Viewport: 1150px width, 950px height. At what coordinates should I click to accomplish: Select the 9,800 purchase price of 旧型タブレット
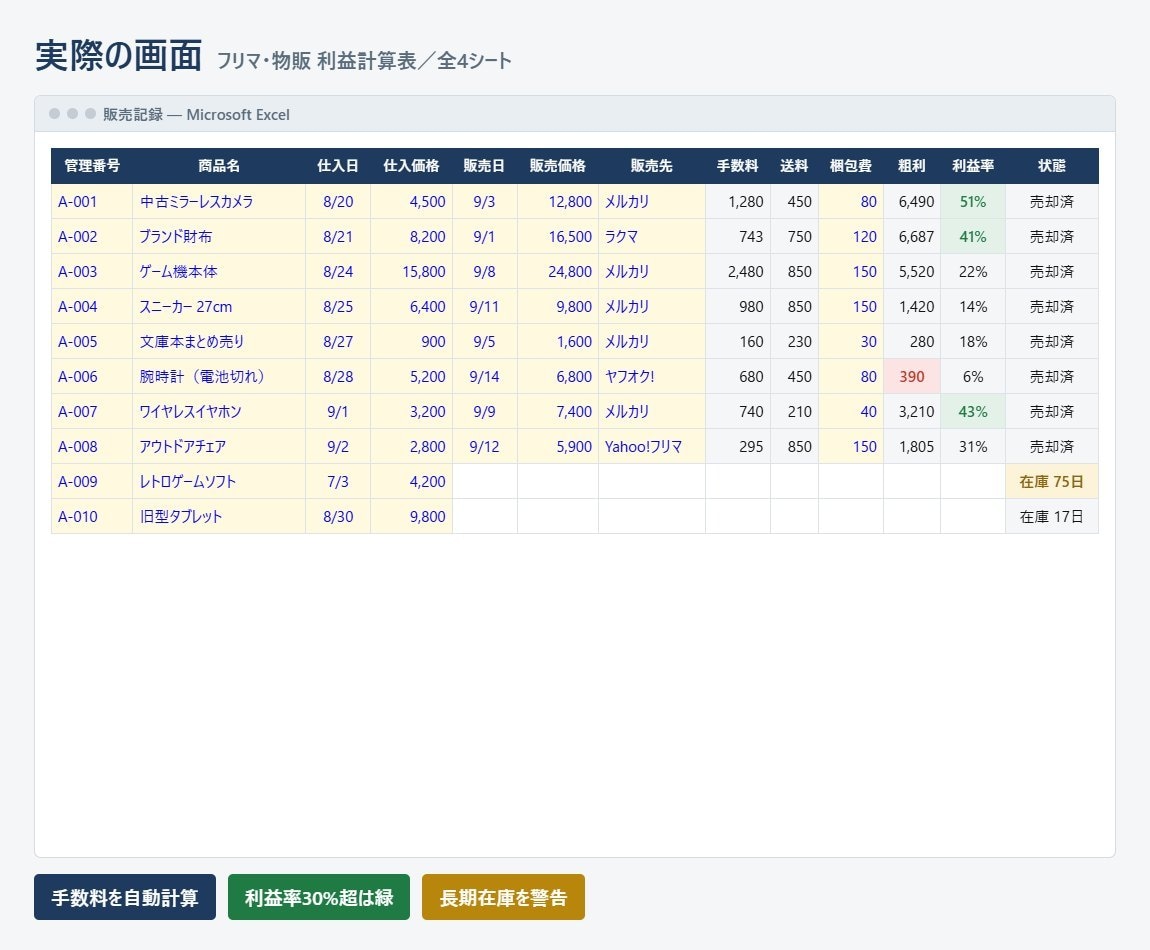pos(411,516)
